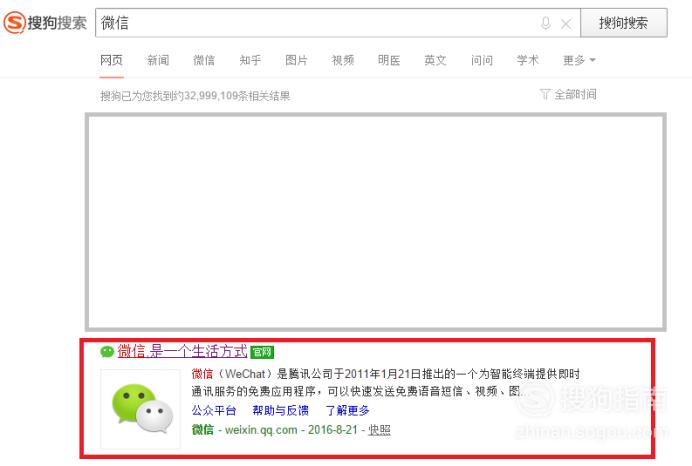Switch to the 英文 tab
Viewport: 692px width, 466px height.
[x=435, y=60]
